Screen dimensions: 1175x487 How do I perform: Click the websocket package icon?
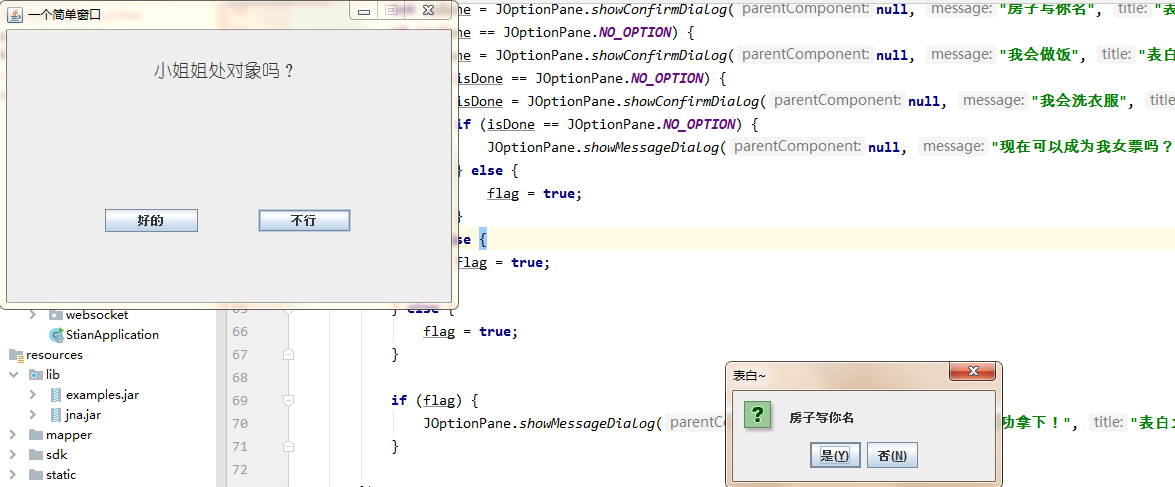pyautogui.click(x=55, y=315)
